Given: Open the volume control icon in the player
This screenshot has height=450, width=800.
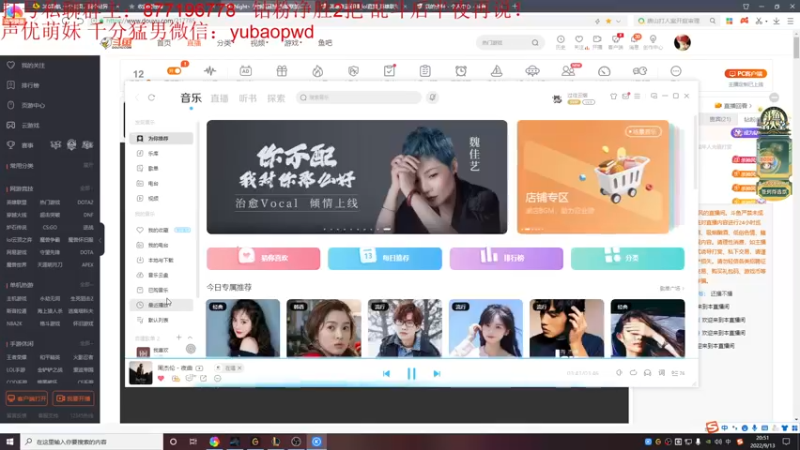Looking at the screenshot, I should tap(619, 373).
